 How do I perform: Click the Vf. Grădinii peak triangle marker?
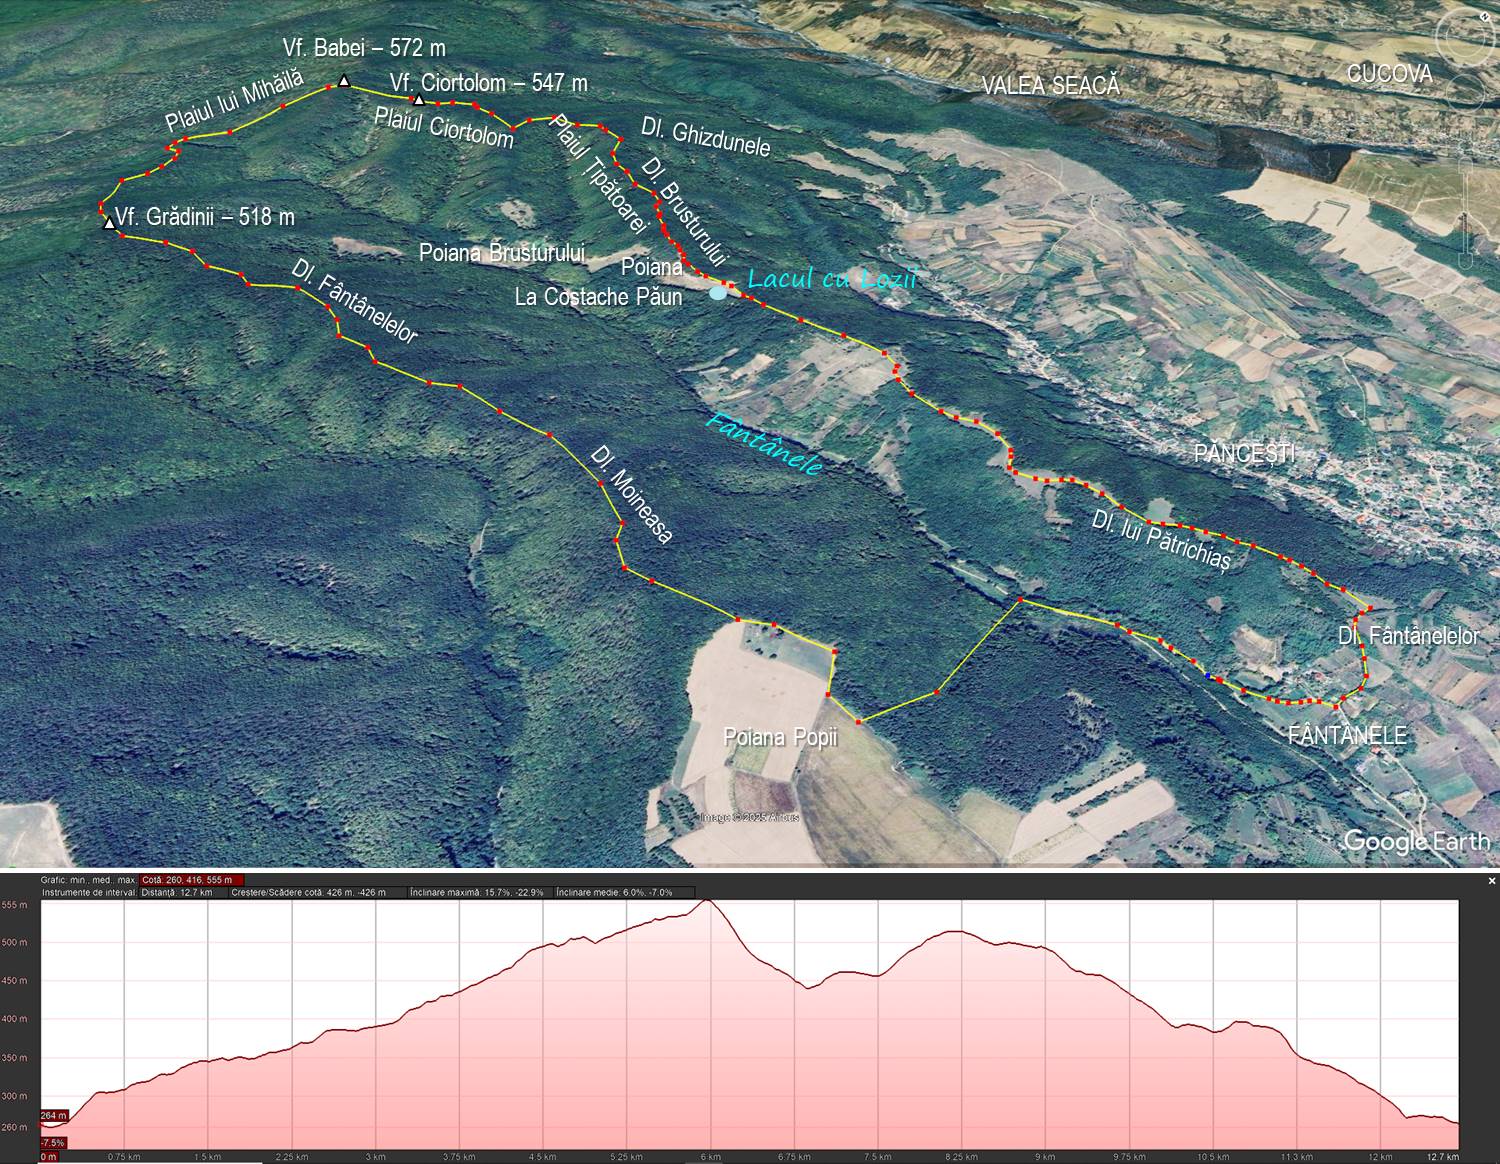[x=109, y=223]
